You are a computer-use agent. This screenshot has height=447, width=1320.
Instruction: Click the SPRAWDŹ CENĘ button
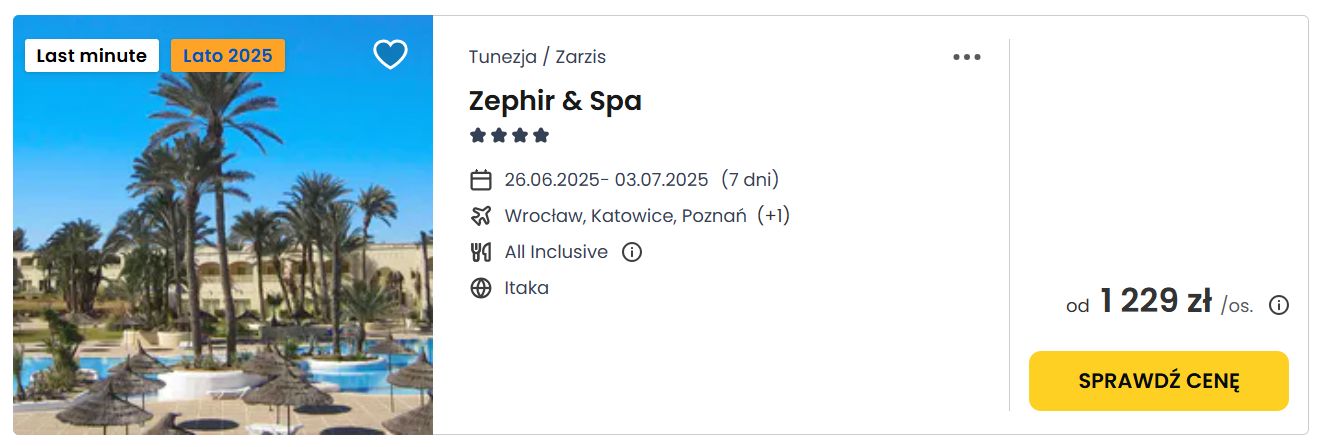[1159, 381]
